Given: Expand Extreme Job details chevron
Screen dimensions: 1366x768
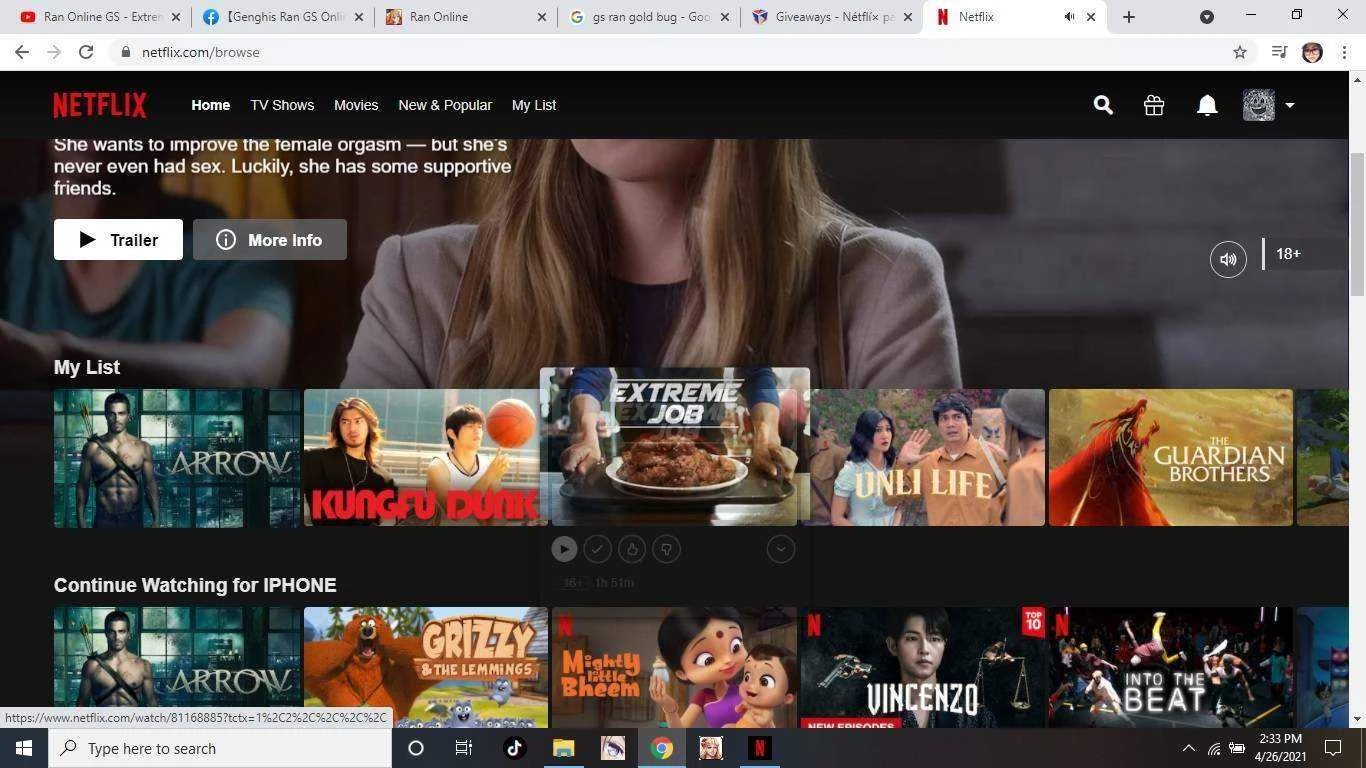Looking at the screenshot, I should 781,548.
